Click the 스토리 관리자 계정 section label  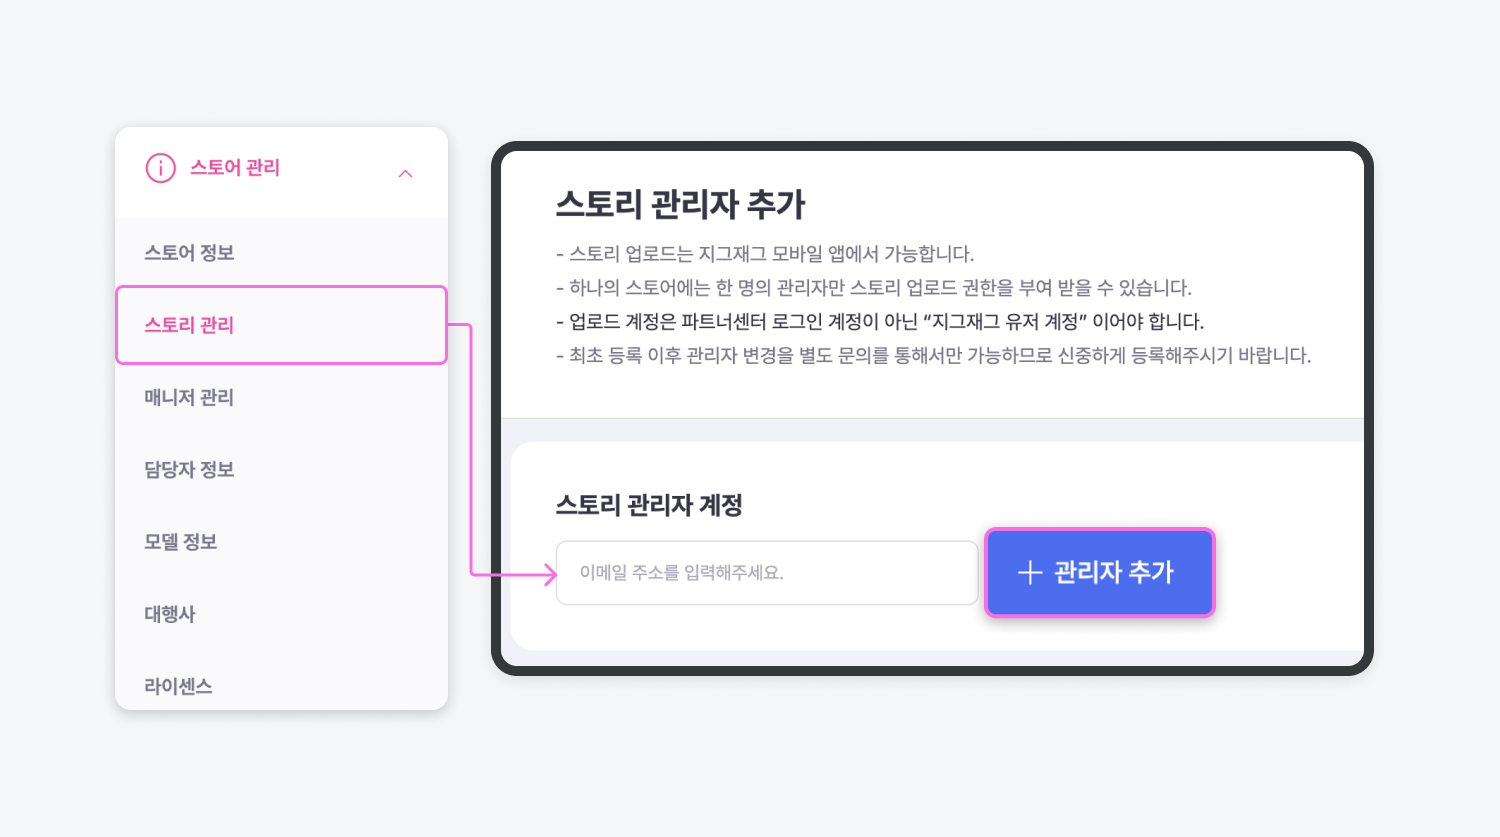[x=649, y=505]
